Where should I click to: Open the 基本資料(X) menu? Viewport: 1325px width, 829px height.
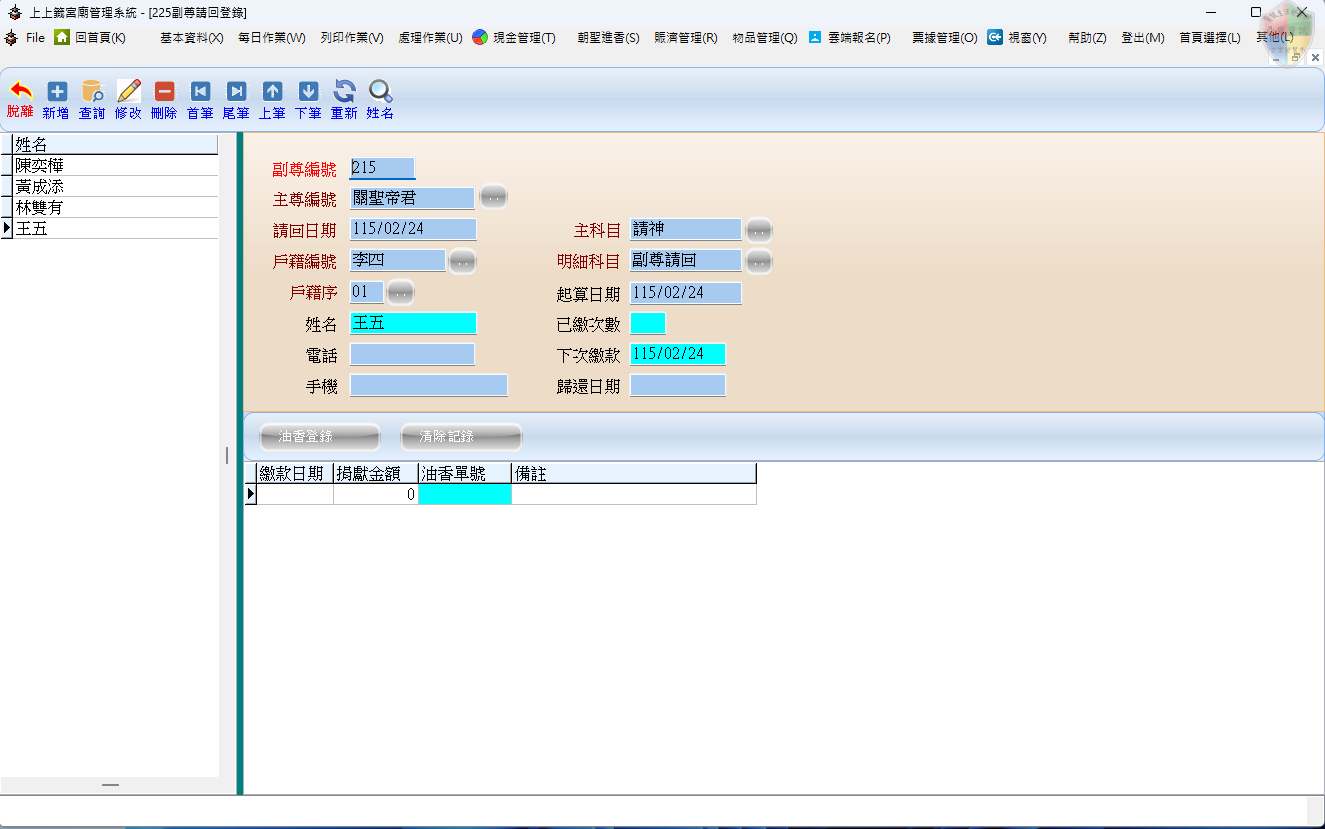click(191, 38)
